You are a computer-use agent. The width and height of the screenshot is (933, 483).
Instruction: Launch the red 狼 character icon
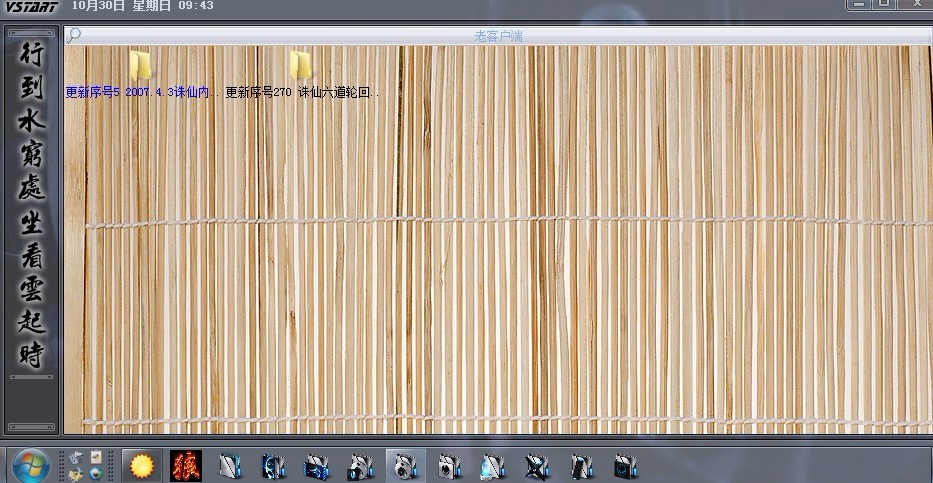coord(186,465)
